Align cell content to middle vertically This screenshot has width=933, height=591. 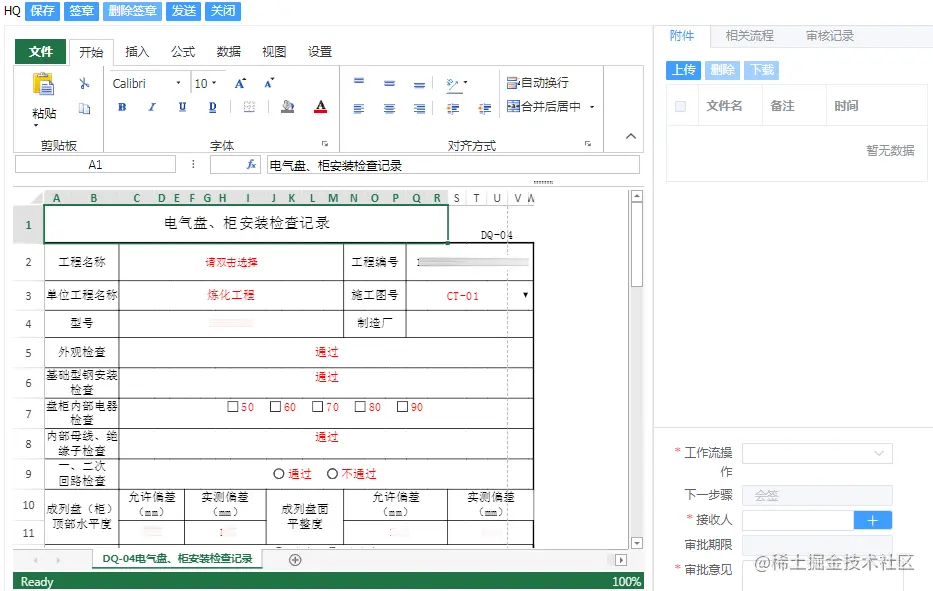pos(389,83)
